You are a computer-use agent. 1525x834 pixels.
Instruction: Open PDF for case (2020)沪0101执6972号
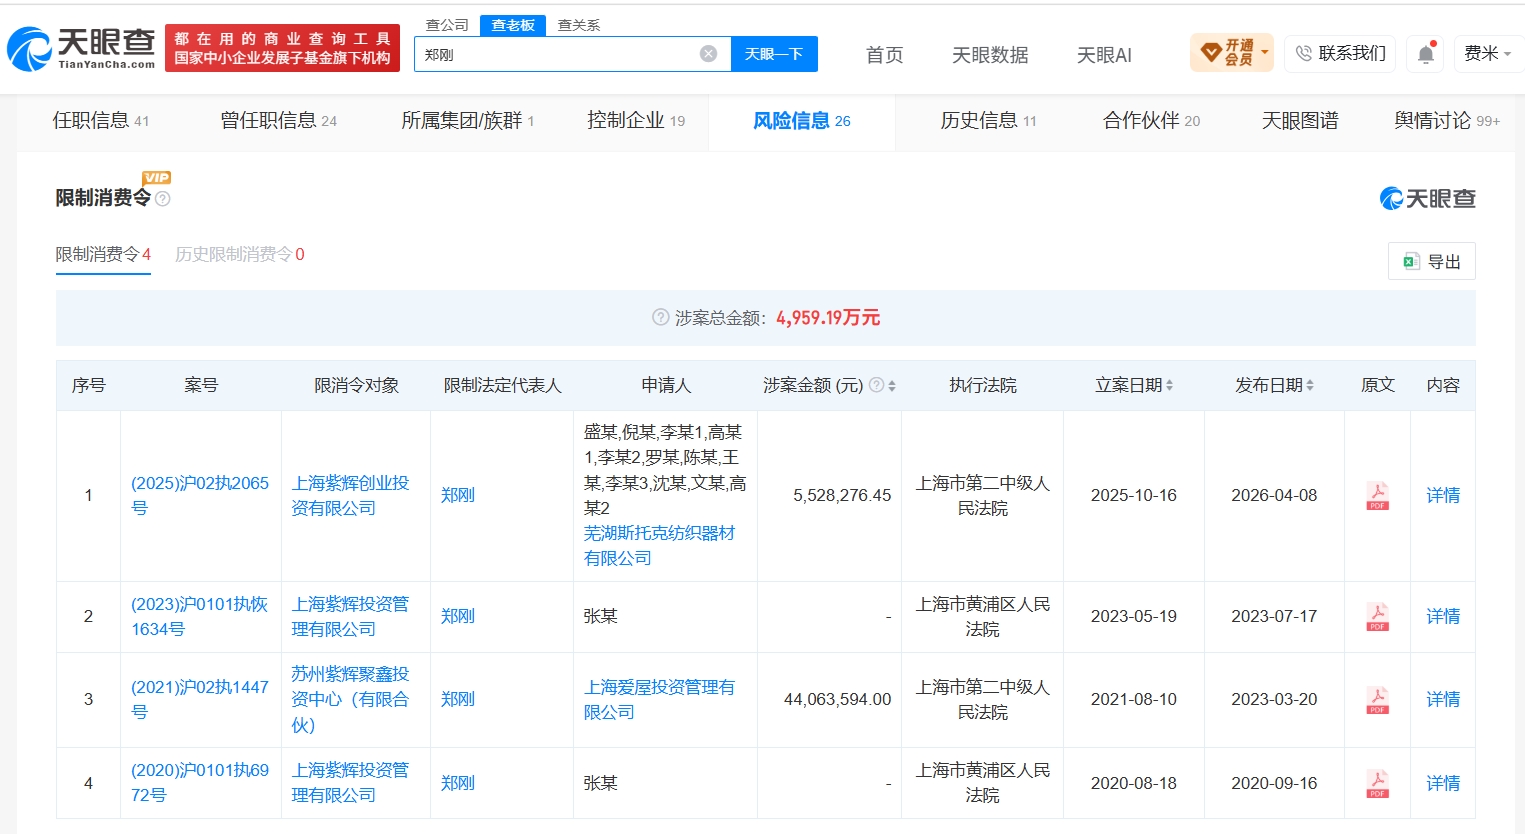tap(1377, 783)
